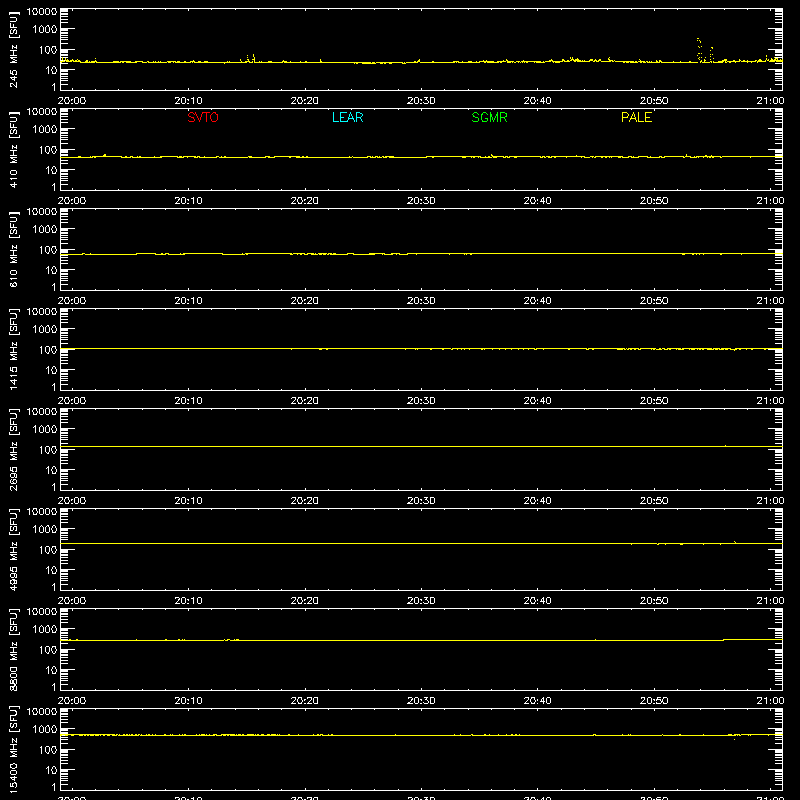This screenshot has width=800, height=800.
Task: Click the cyan LEAR station legend label
Action: point(347,117)
